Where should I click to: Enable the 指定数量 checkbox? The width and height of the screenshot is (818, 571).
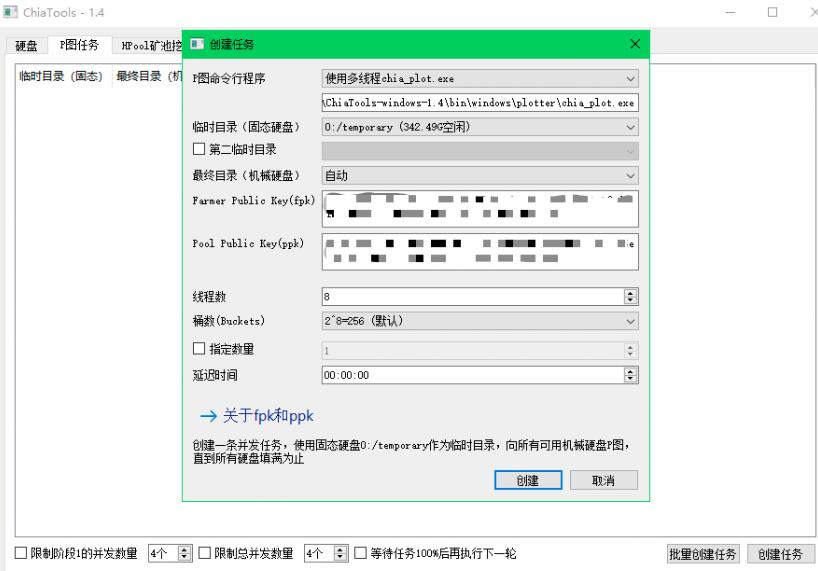click(x=199, y=348)
